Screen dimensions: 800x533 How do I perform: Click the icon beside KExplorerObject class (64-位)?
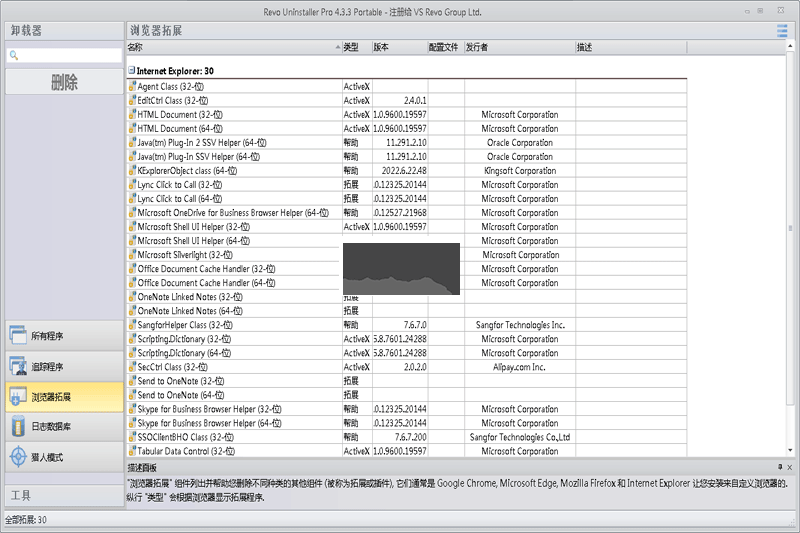coord(132,170)
